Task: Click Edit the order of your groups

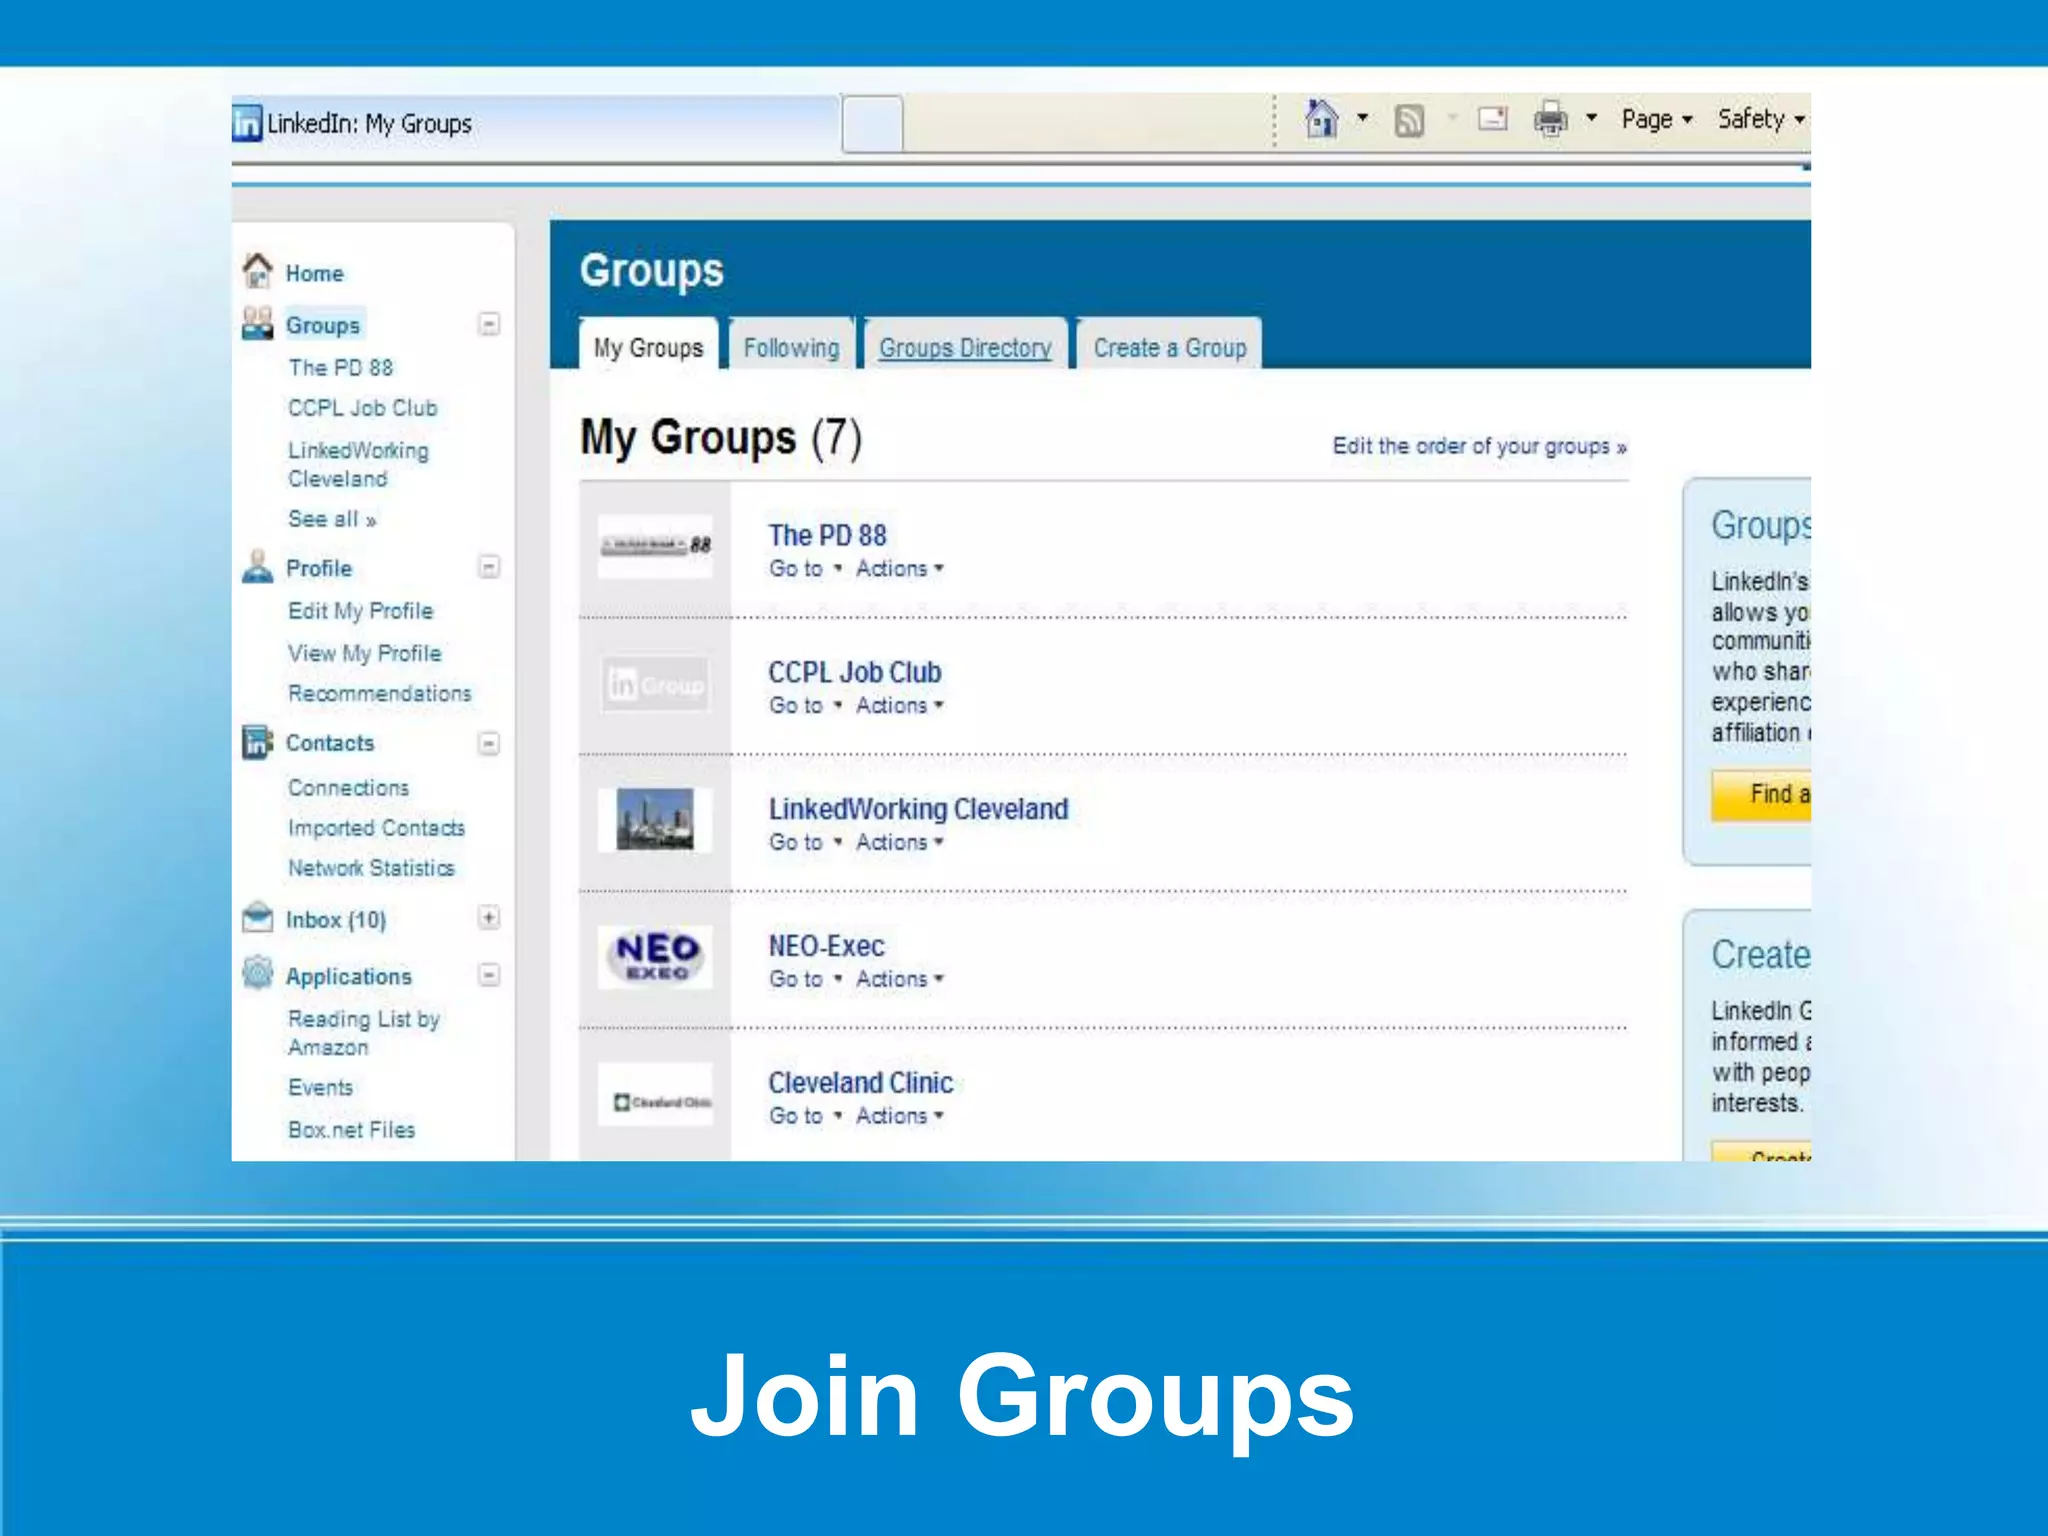Action: click(x=1479, y=446)
